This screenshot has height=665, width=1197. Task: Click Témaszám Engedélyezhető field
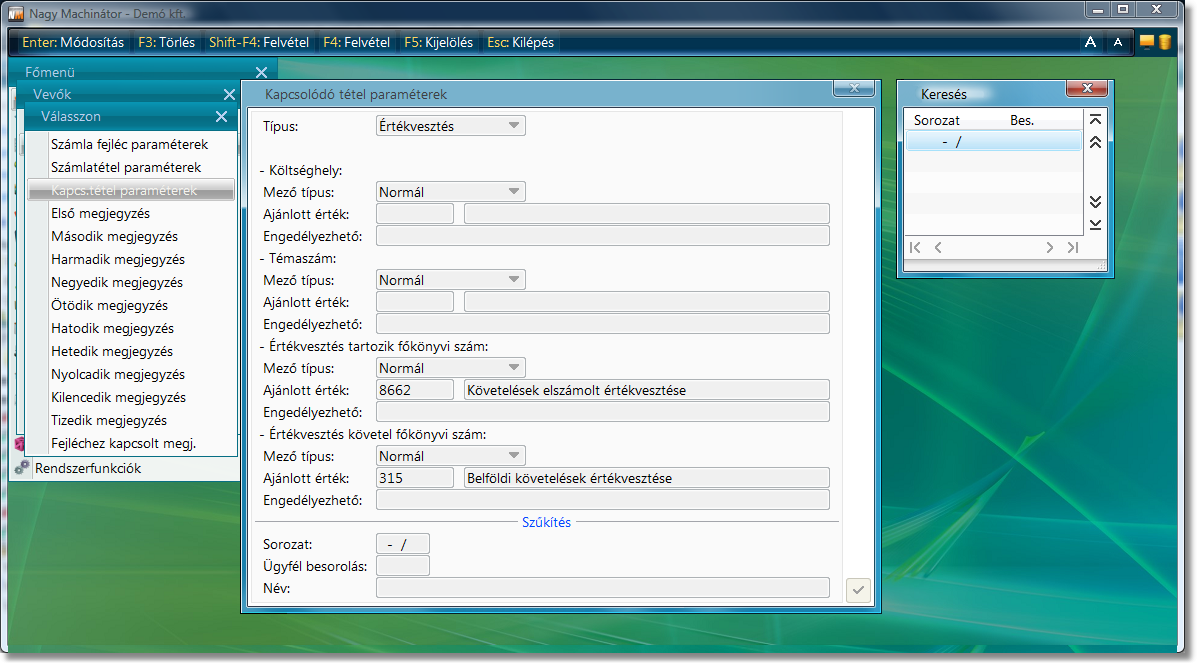602,324
